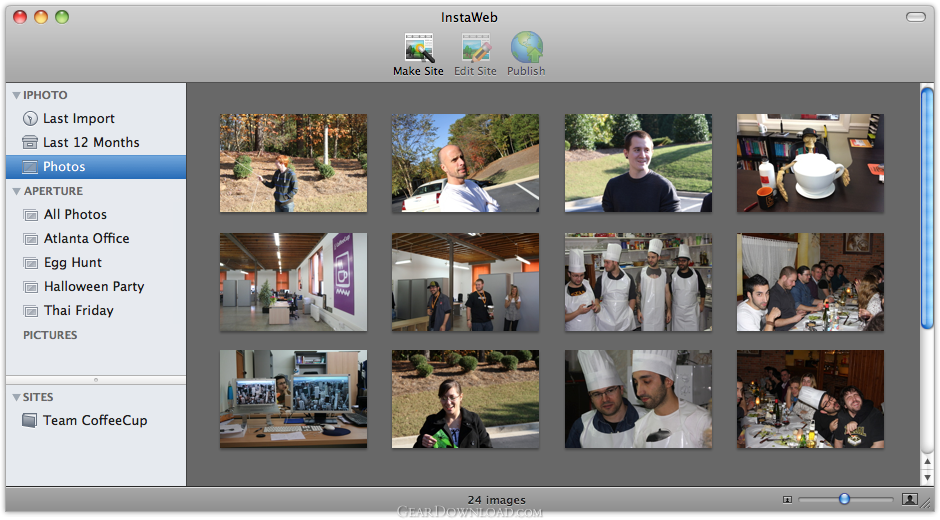Select the dual monitor desk photo
940x520 pixels.
293,399
